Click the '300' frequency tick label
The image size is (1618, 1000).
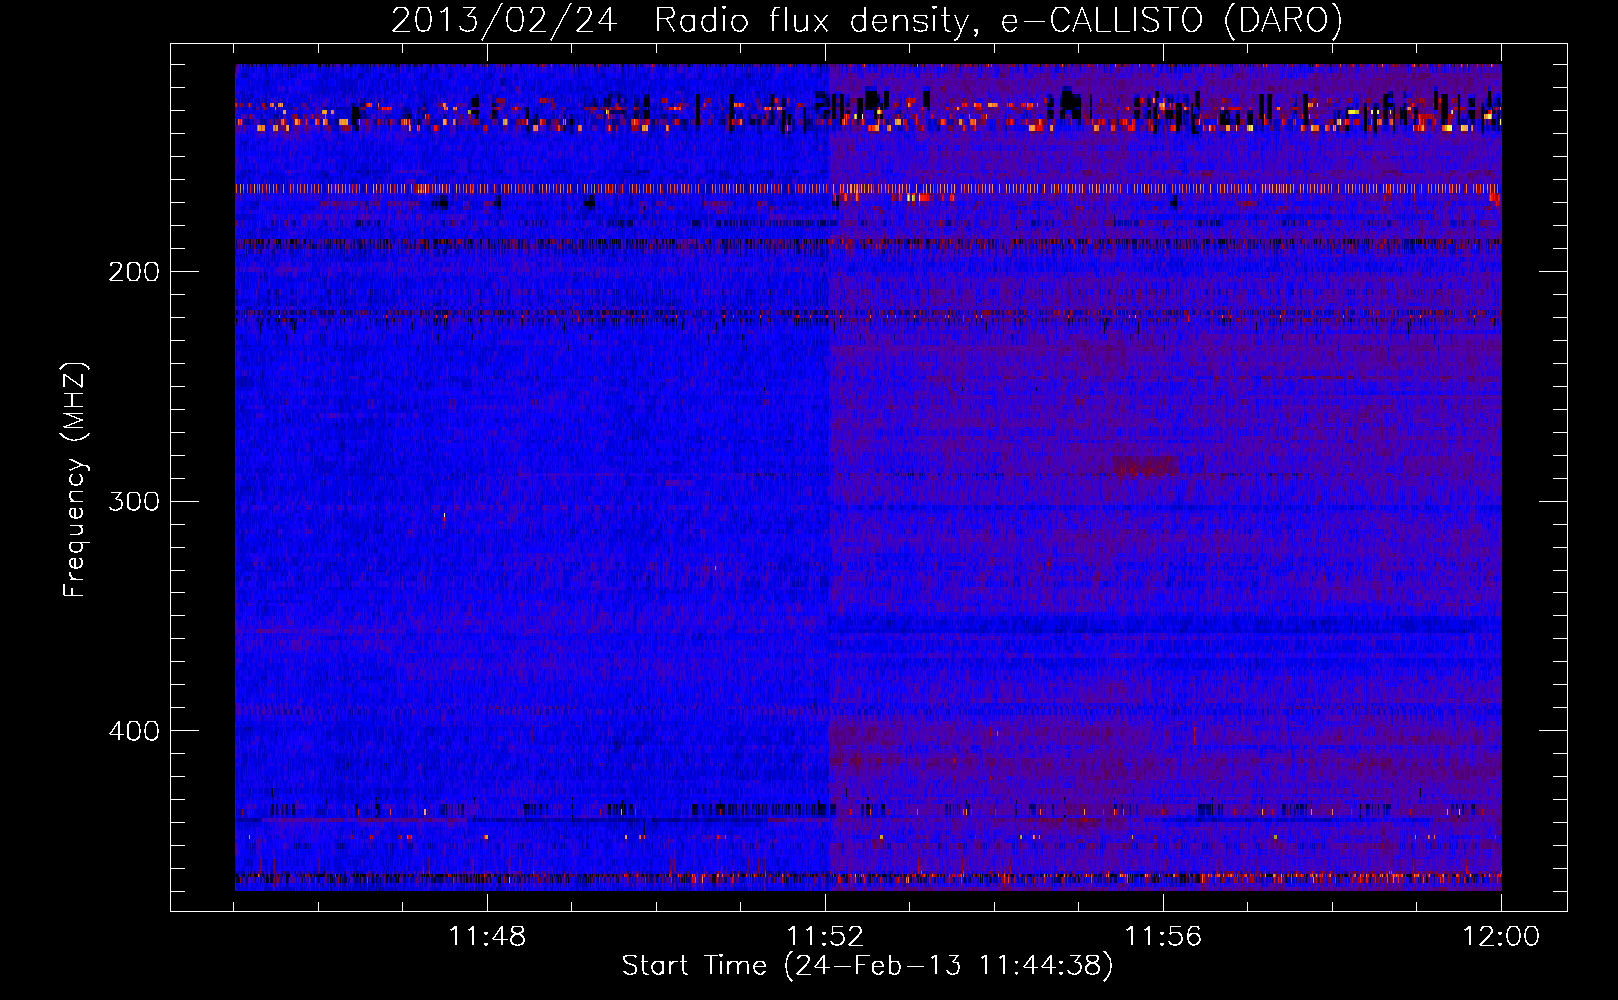134,501
